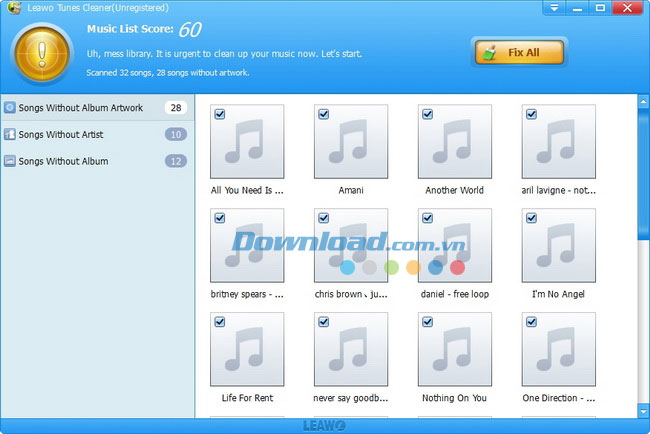Uncheck the Life For Rent checkbox

[220, 322]
